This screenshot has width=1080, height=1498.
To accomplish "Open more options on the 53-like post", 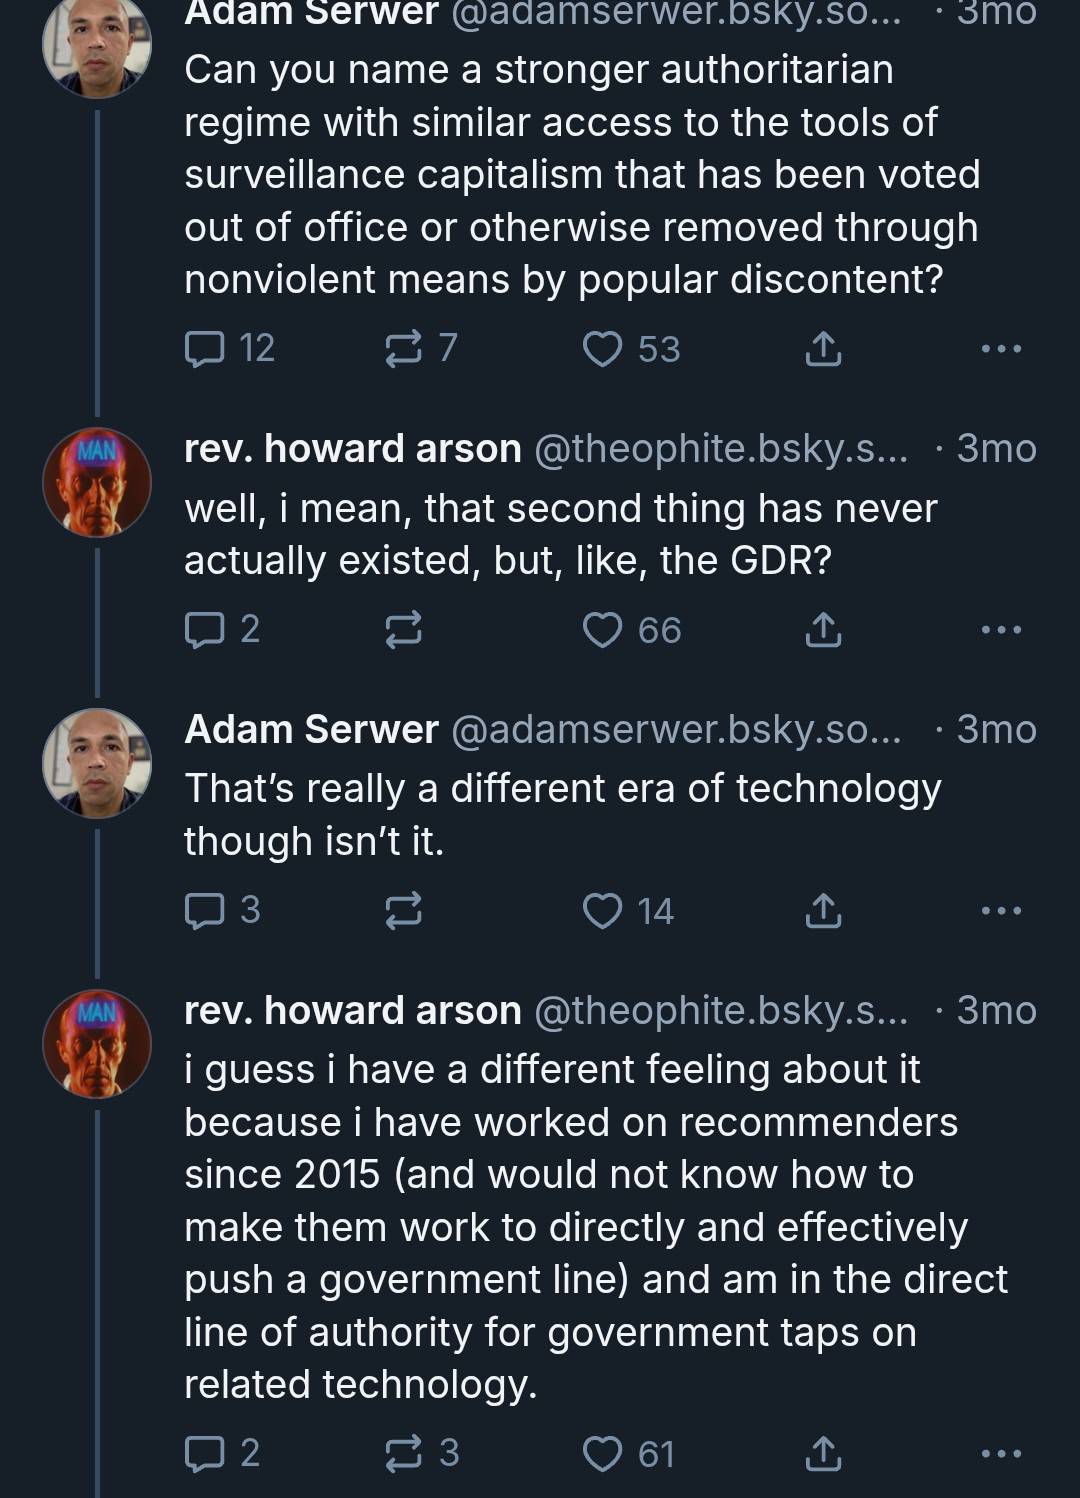I will 1001,349.
